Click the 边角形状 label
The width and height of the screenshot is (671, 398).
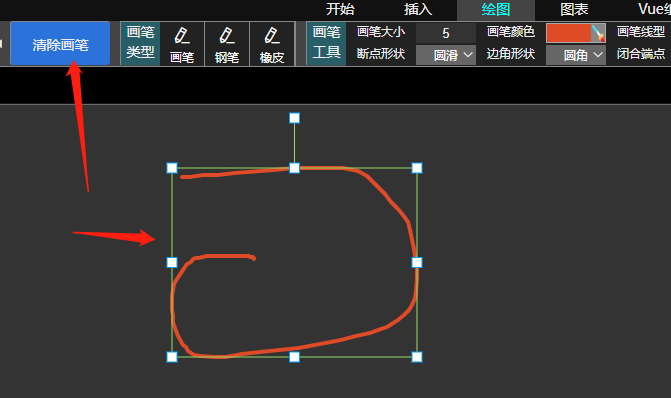tap(511, 54)
